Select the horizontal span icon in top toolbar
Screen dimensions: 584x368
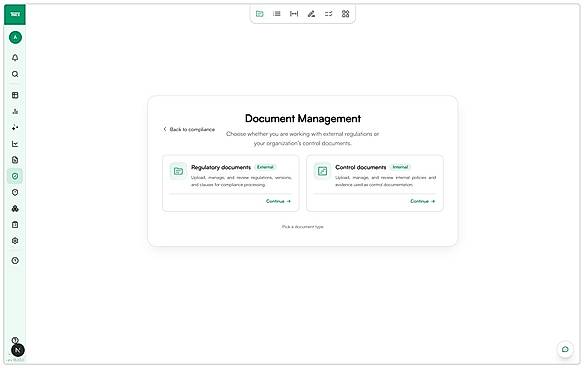(294, 14)
